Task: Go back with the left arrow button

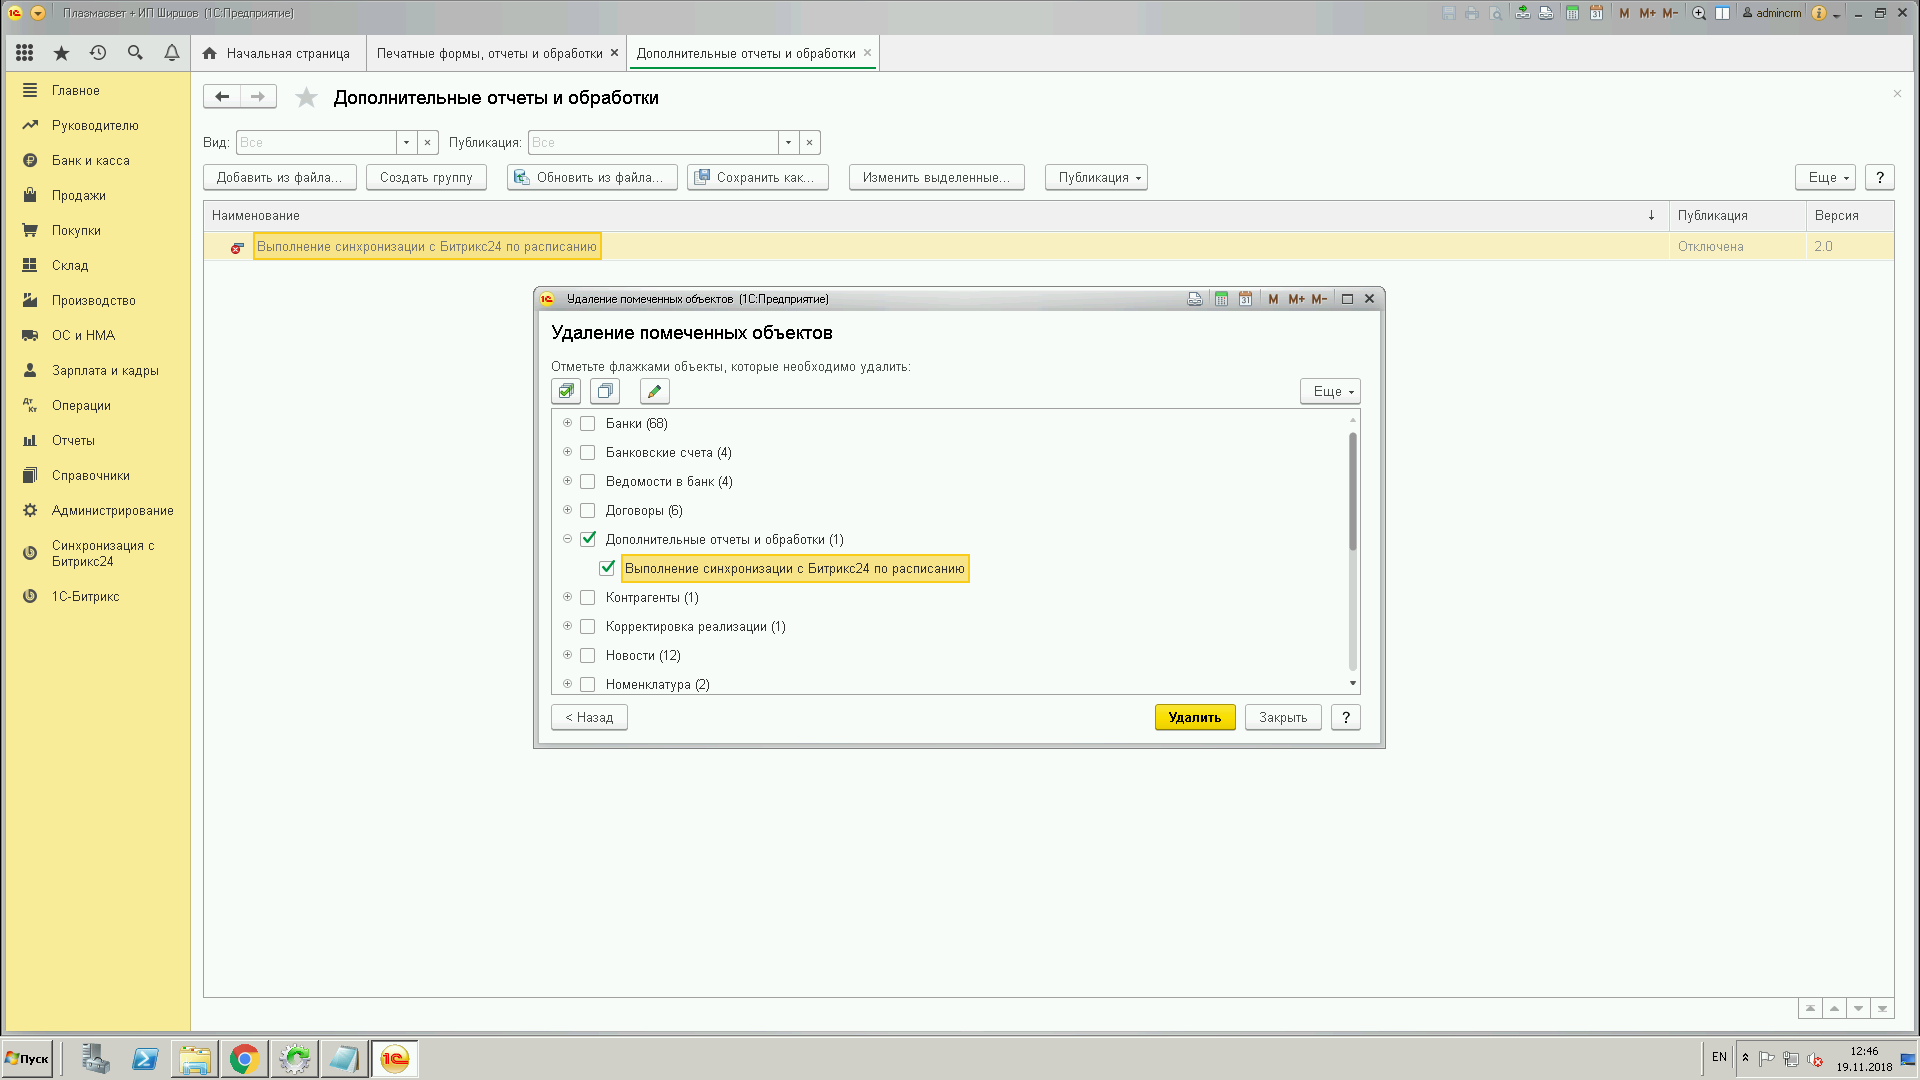Action: (222, 97)
